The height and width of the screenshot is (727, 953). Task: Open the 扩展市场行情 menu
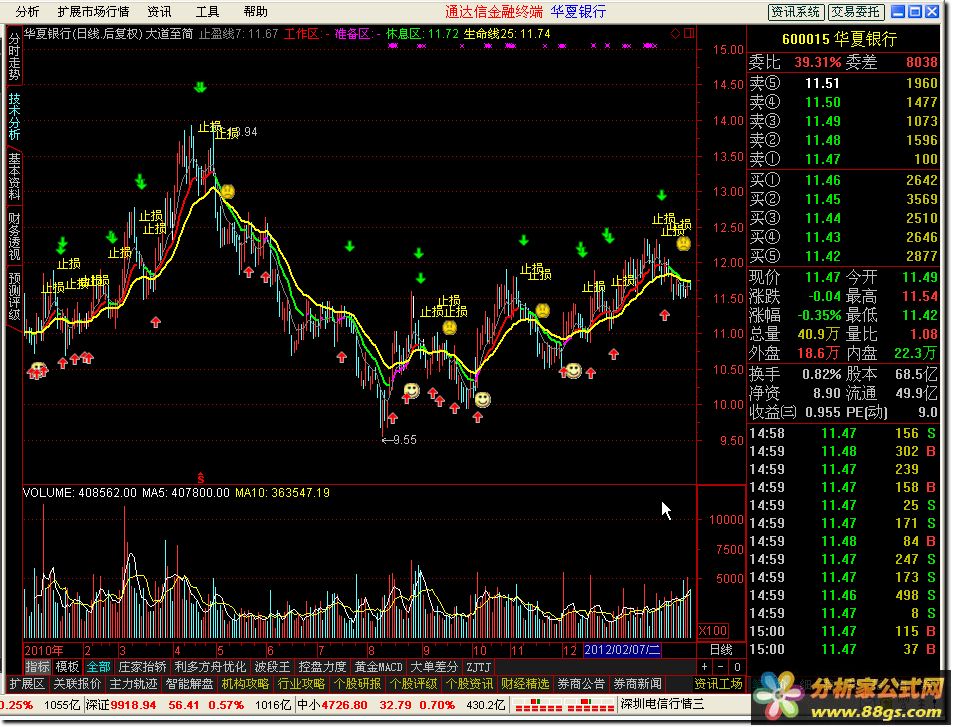pyautogui.click(x=93, y=12)
